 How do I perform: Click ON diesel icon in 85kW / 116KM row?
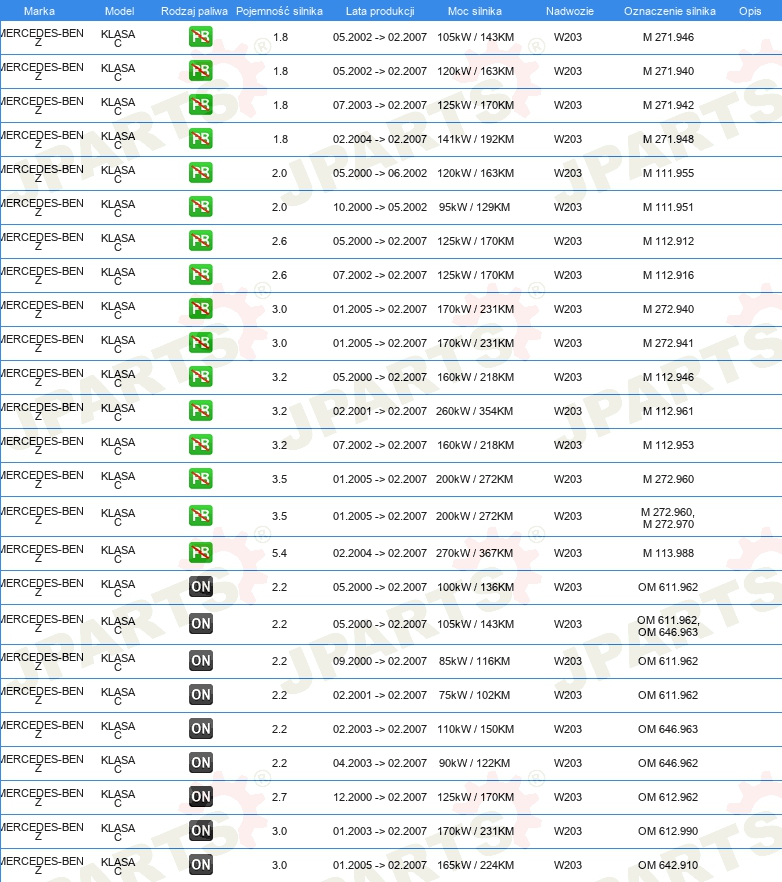pos(201,660)
